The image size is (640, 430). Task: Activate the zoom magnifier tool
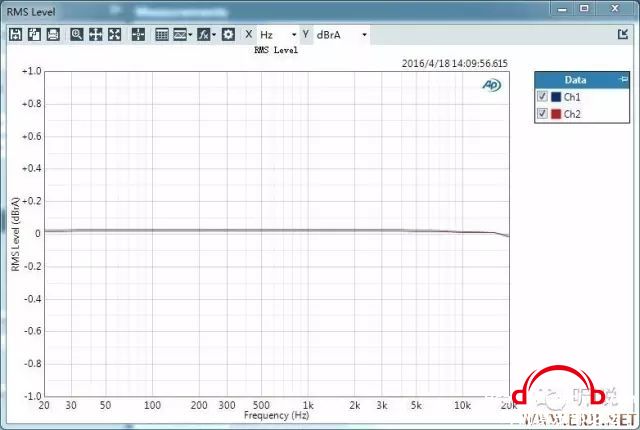coord(77,35)
